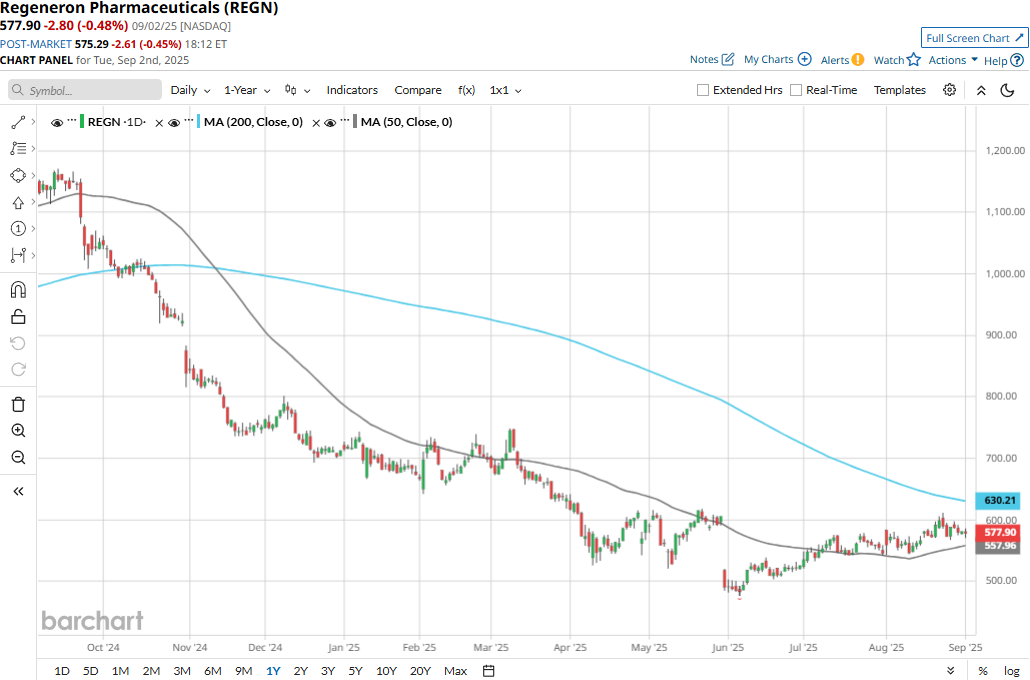Open chart settings gear icon

949,90
